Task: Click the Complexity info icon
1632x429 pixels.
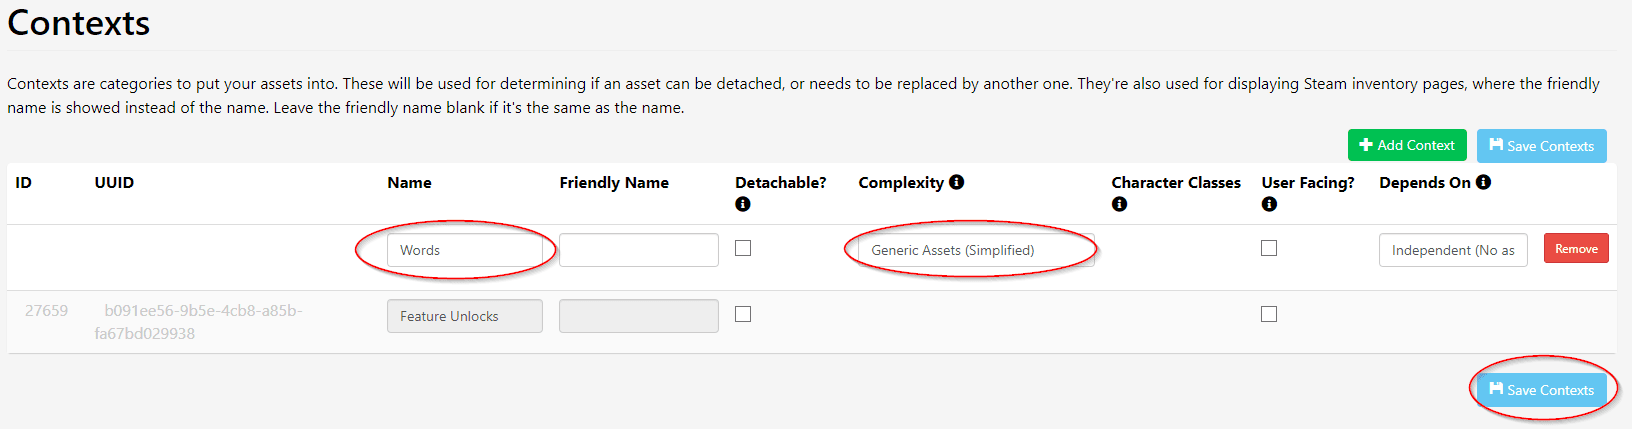Action: tap(957, 182)
